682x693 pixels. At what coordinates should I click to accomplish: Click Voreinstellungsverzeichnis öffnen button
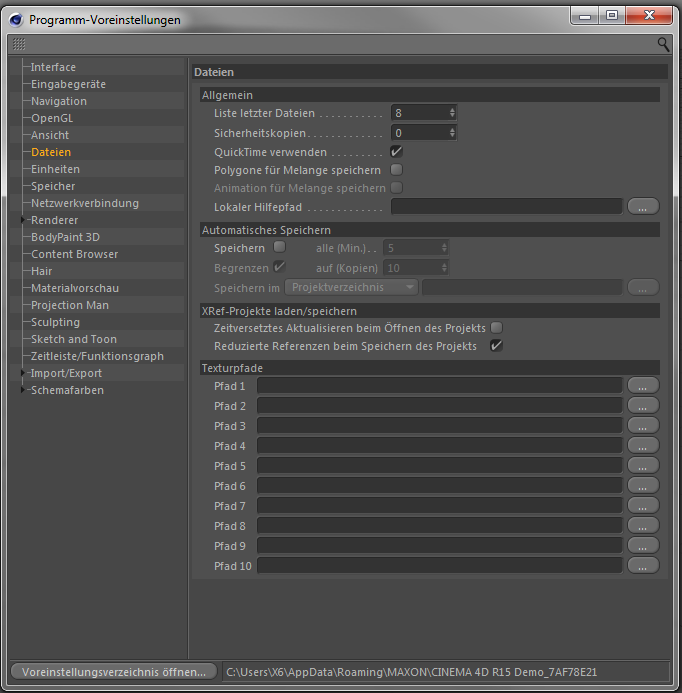114,672
